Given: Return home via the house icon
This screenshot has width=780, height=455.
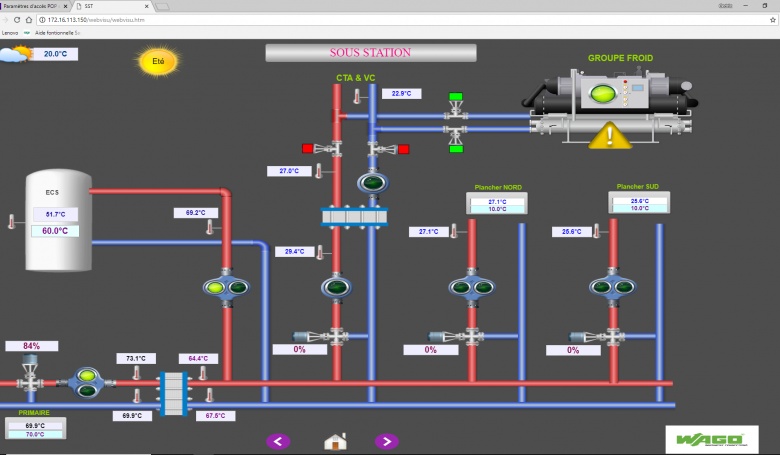Looking at the screenshot, I should pyautogui.click(x=335, y=441).
